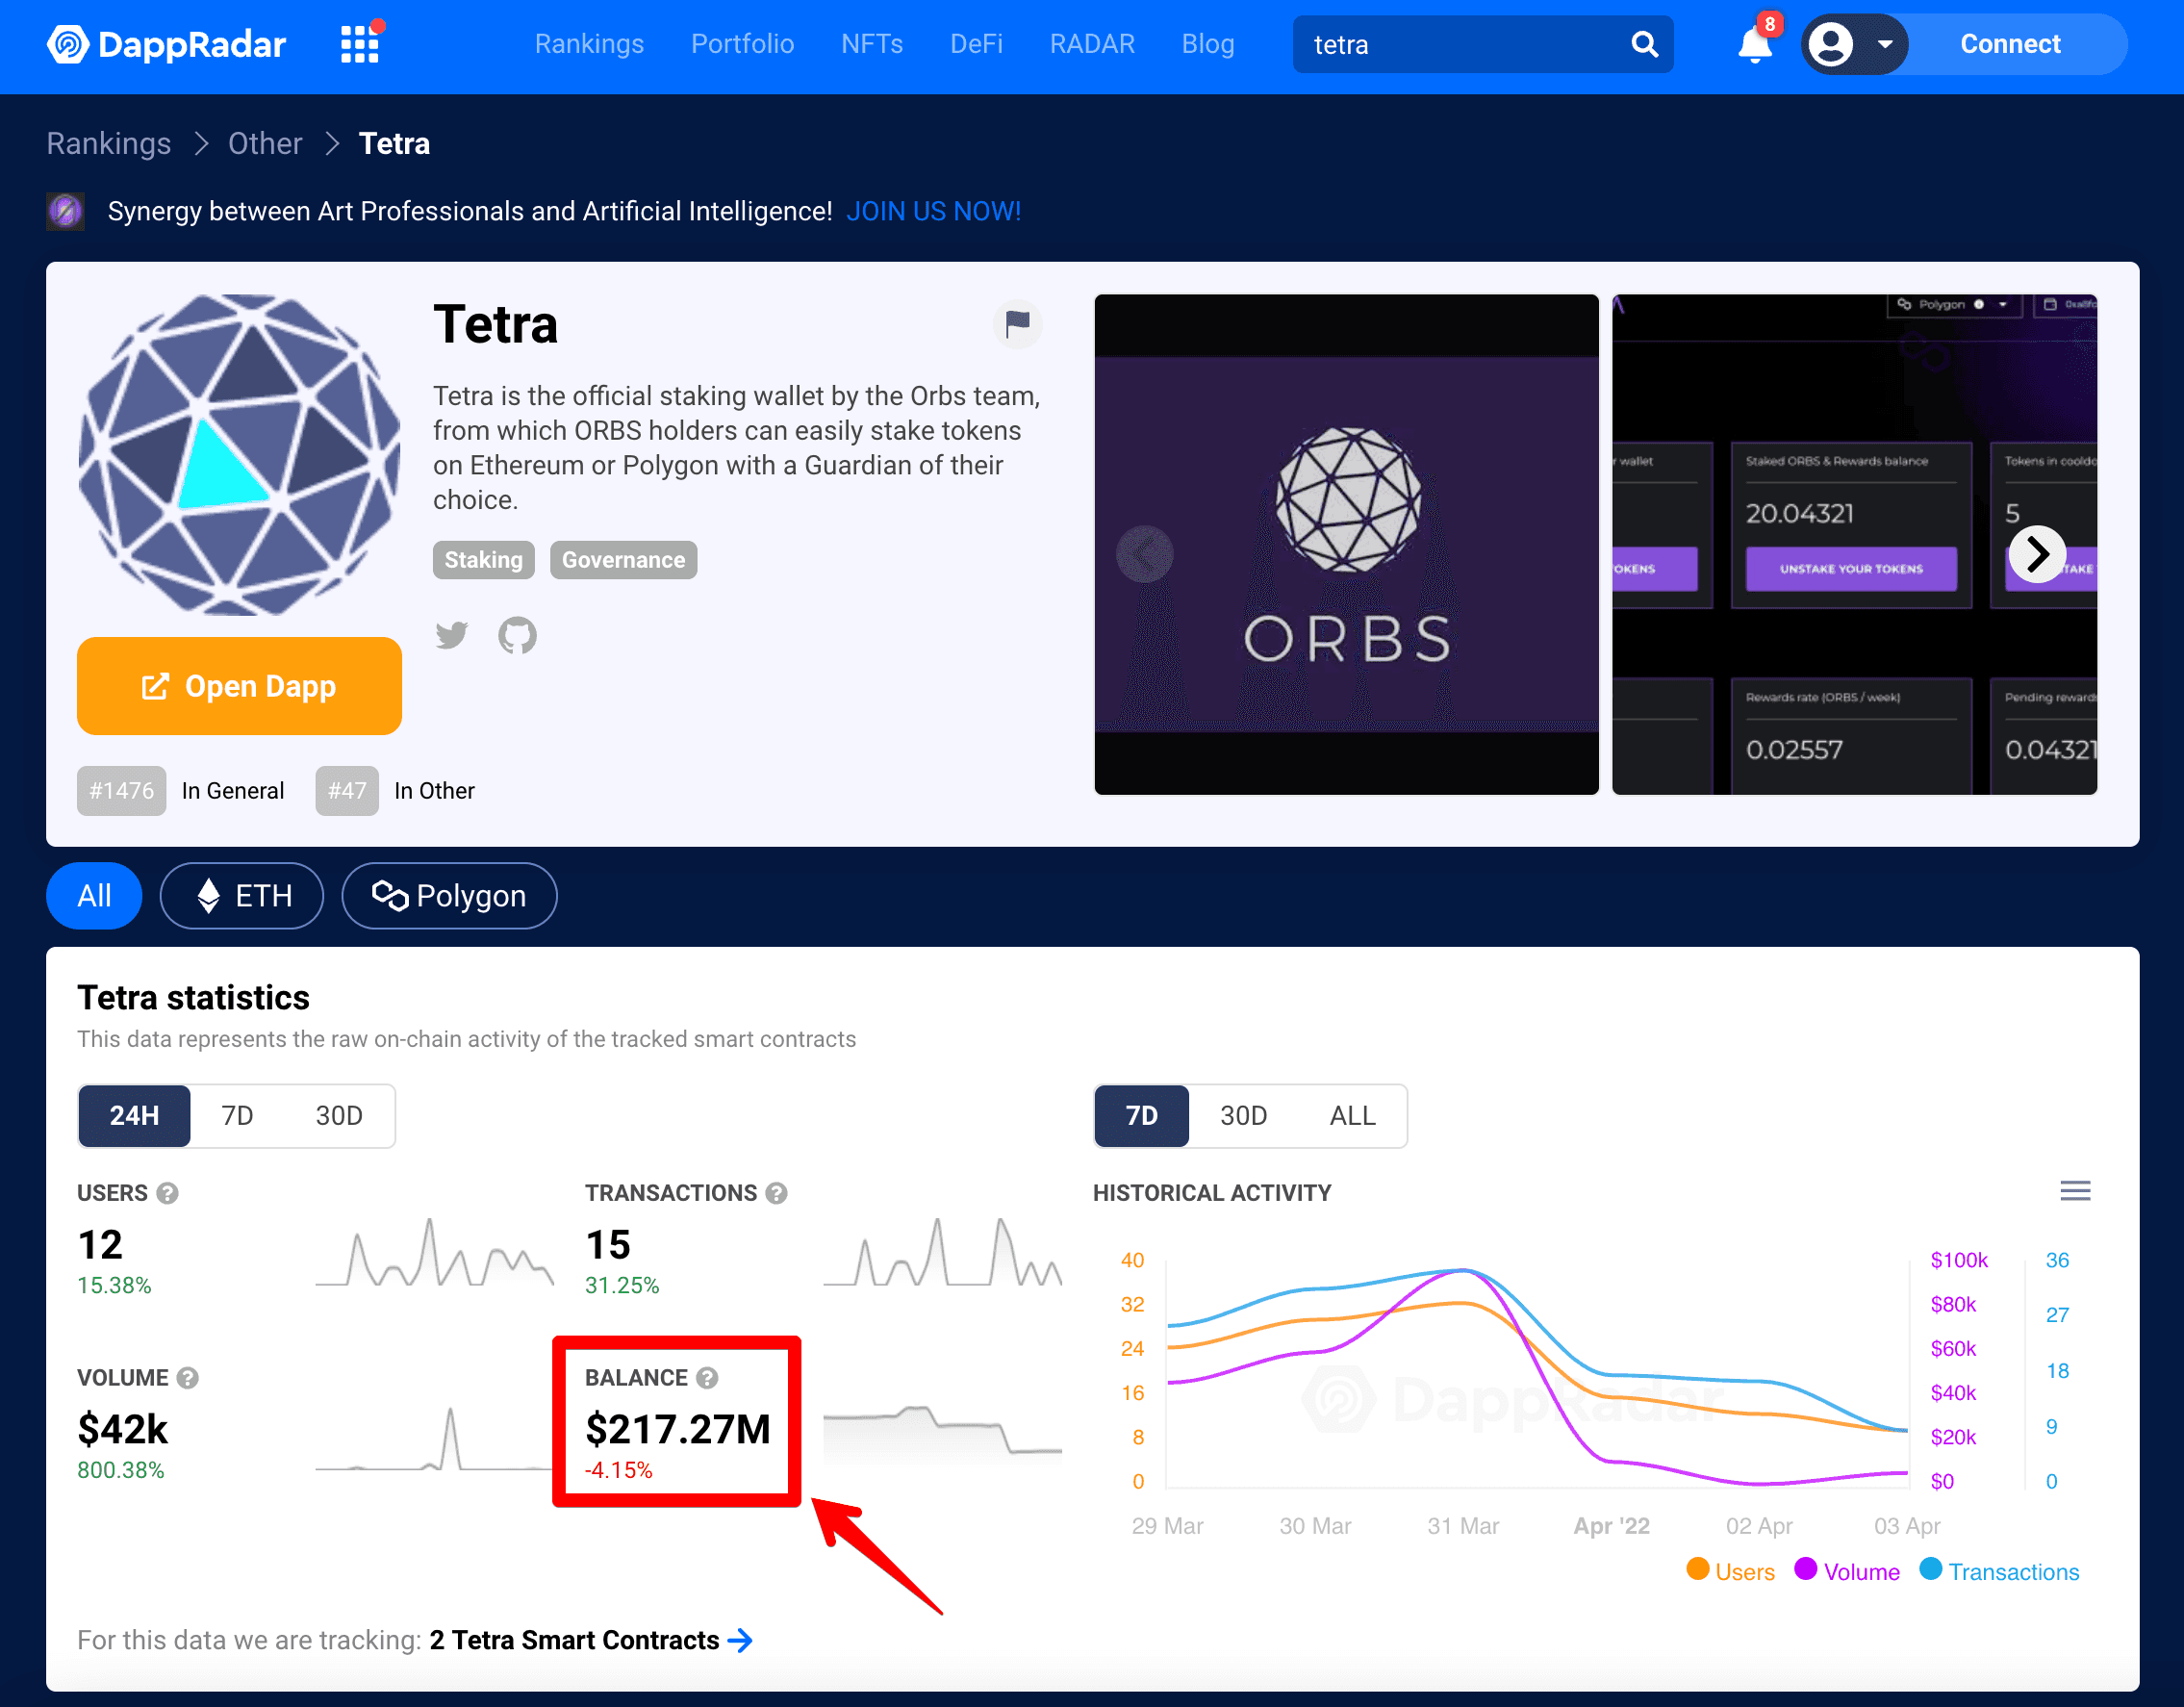Go to Other breadcrumb link

[x=265, y=143]
